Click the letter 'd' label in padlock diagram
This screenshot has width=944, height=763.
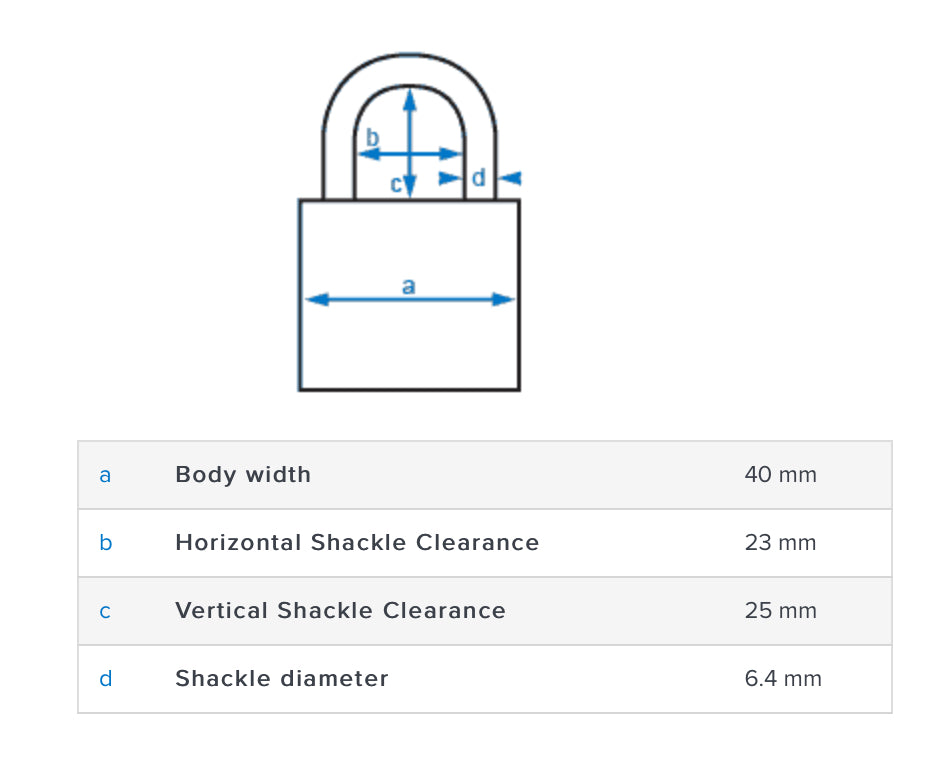pyautogui.click(x=479, y=178)
